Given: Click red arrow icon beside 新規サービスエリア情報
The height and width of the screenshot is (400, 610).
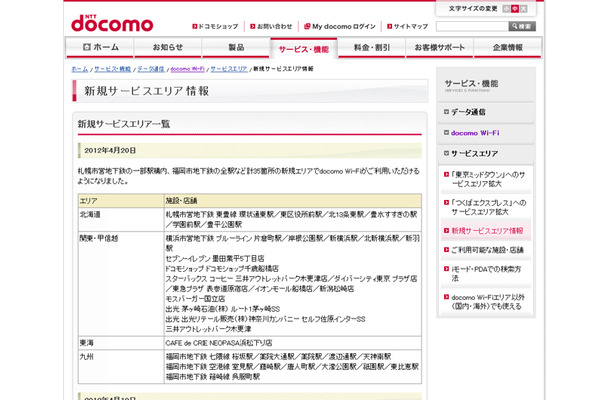Looking at the screenshot, I should (447, 230).
